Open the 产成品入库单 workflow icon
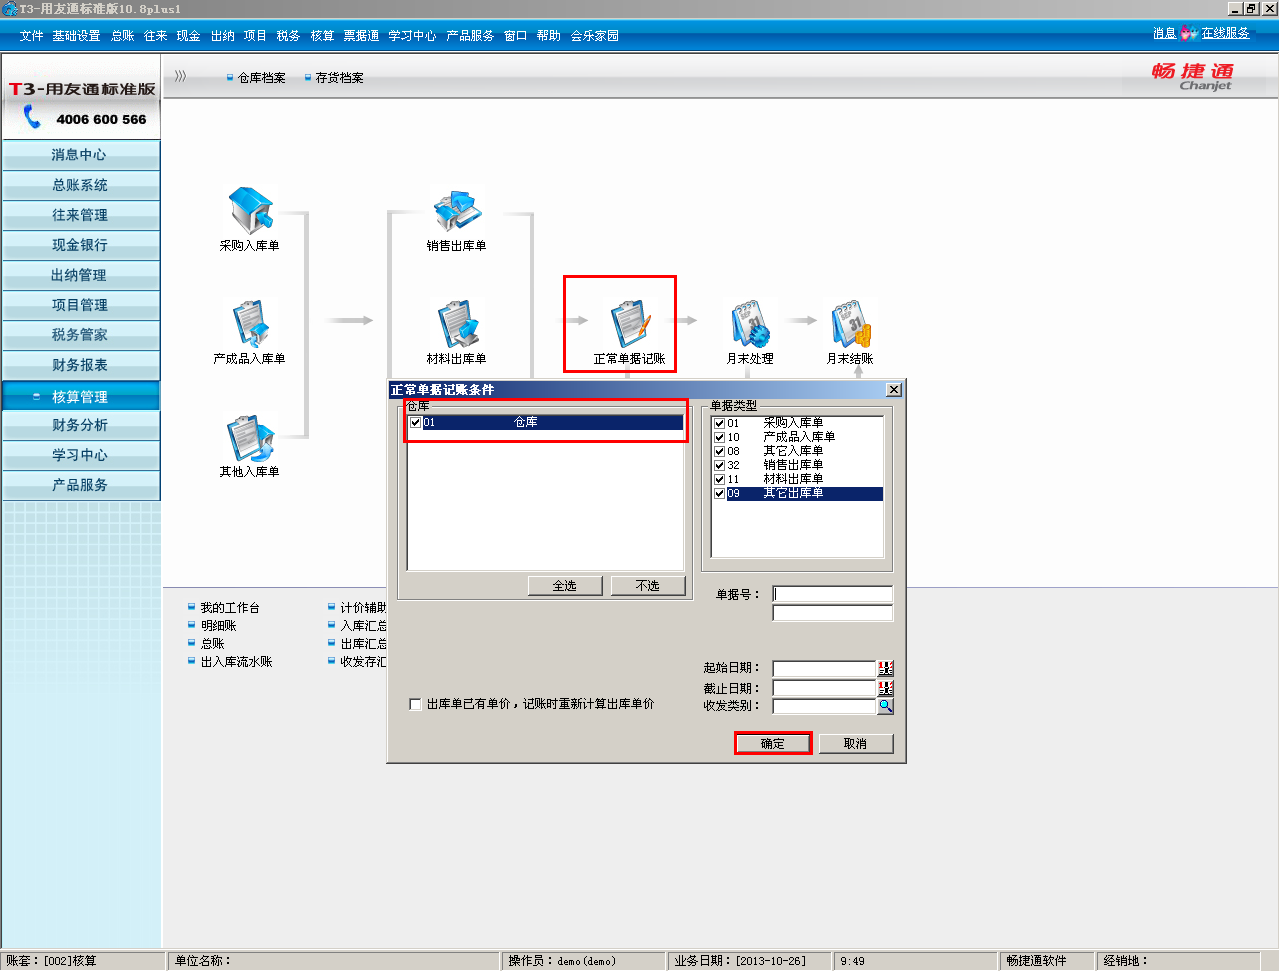The width and height of the screenshot is (1279, 971). click(x=250, y=324)
